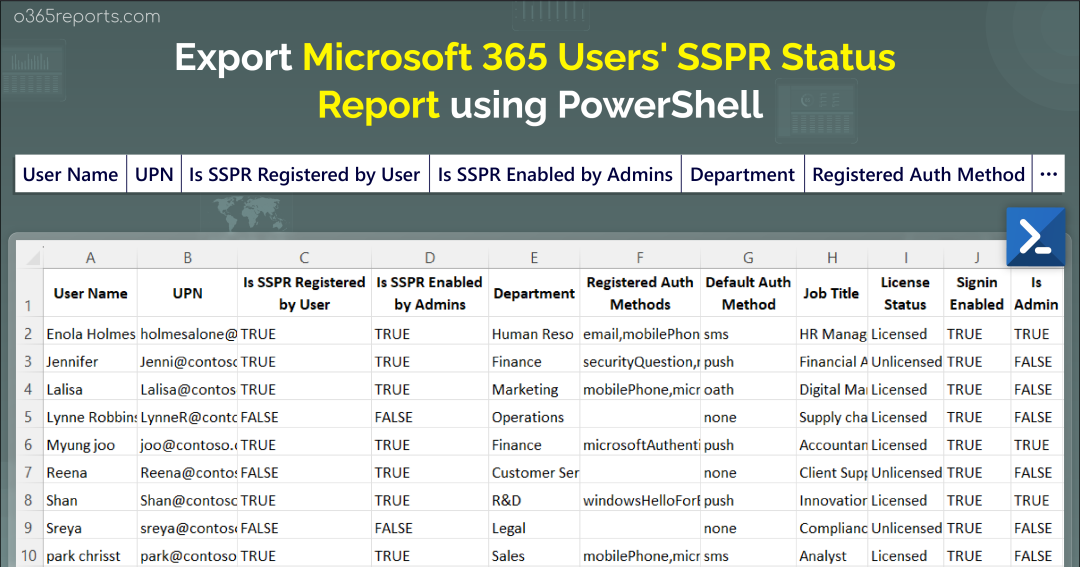Select row 5 header number
The height and width of the screenshot is (567, 1080).
coord(28,417)
